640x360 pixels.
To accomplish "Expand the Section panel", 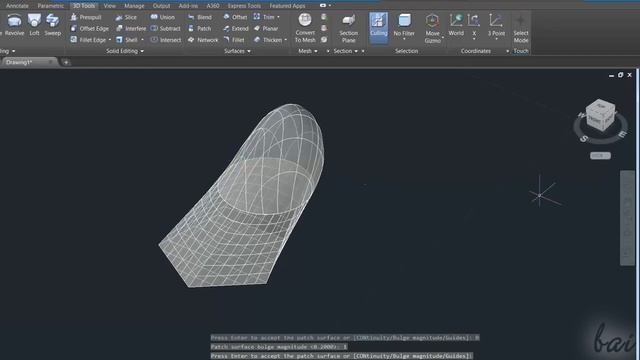I will click(346, 51).
